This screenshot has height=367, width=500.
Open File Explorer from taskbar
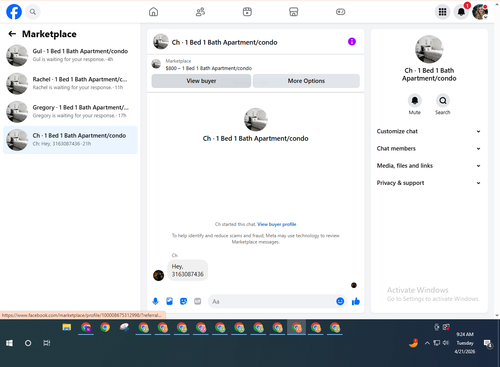pos(67,328)
